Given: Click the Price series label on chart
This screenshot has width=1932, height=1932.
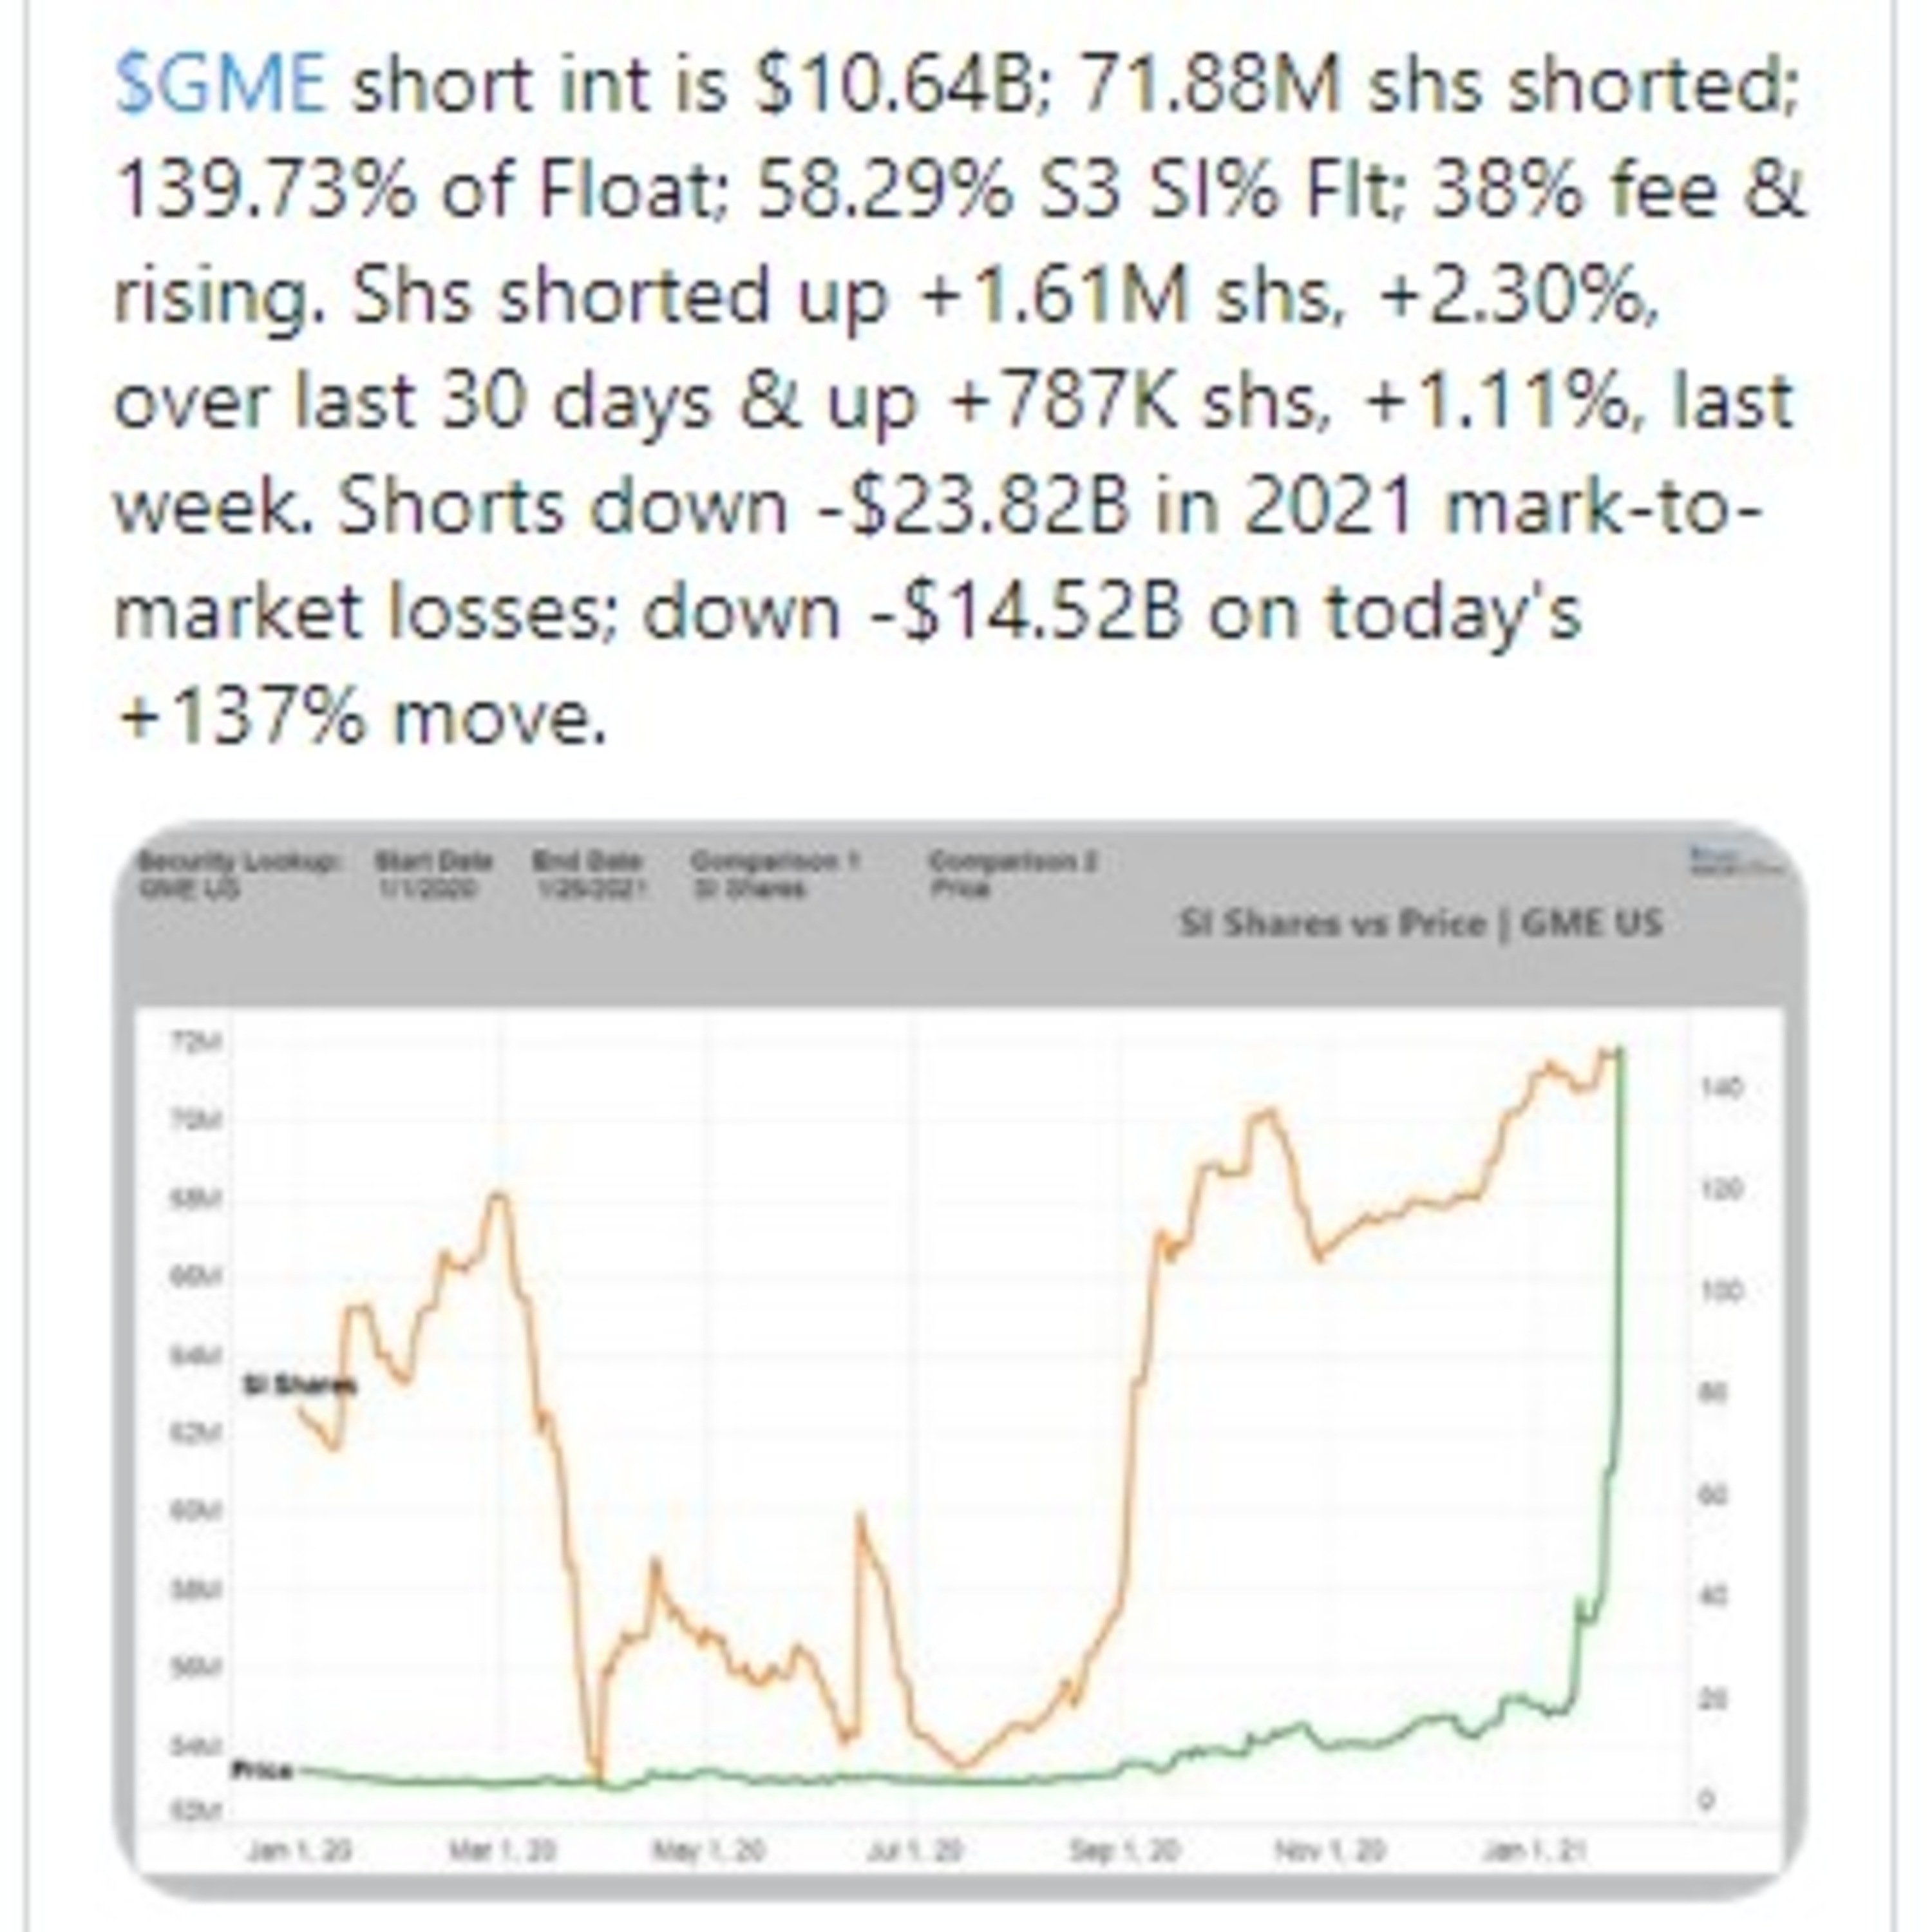Looking at the screenshot, I should click(x=262, y=1771).
